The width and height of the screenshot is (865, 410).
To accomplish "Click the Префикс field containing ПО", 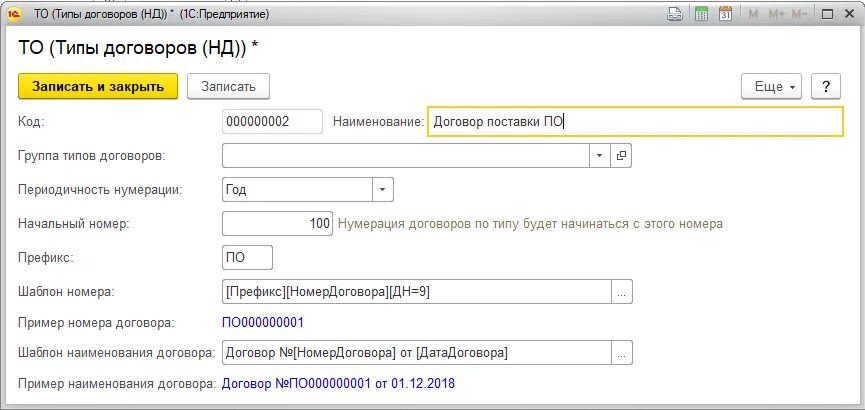I will (x=247, y=258).
